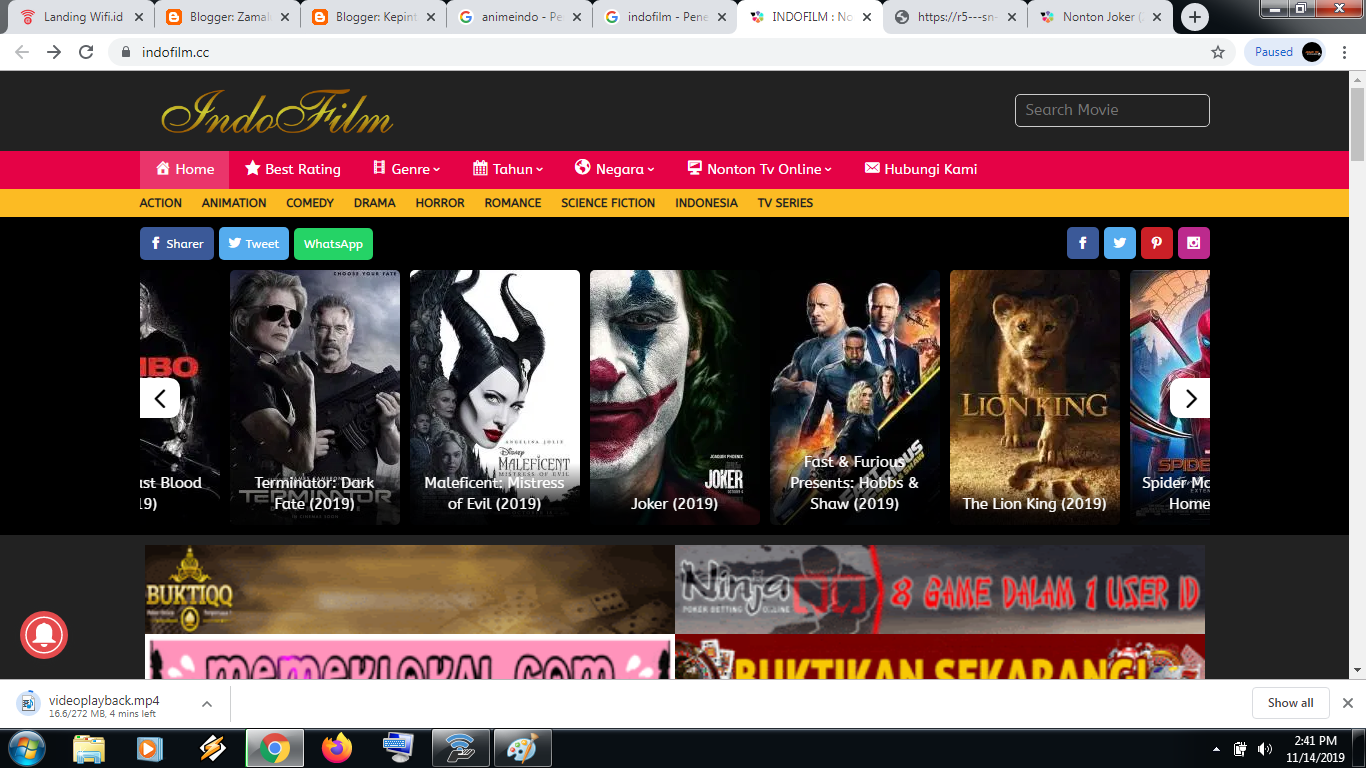Click the address bar showing indofilm.cc

click(x=670, y=52)
